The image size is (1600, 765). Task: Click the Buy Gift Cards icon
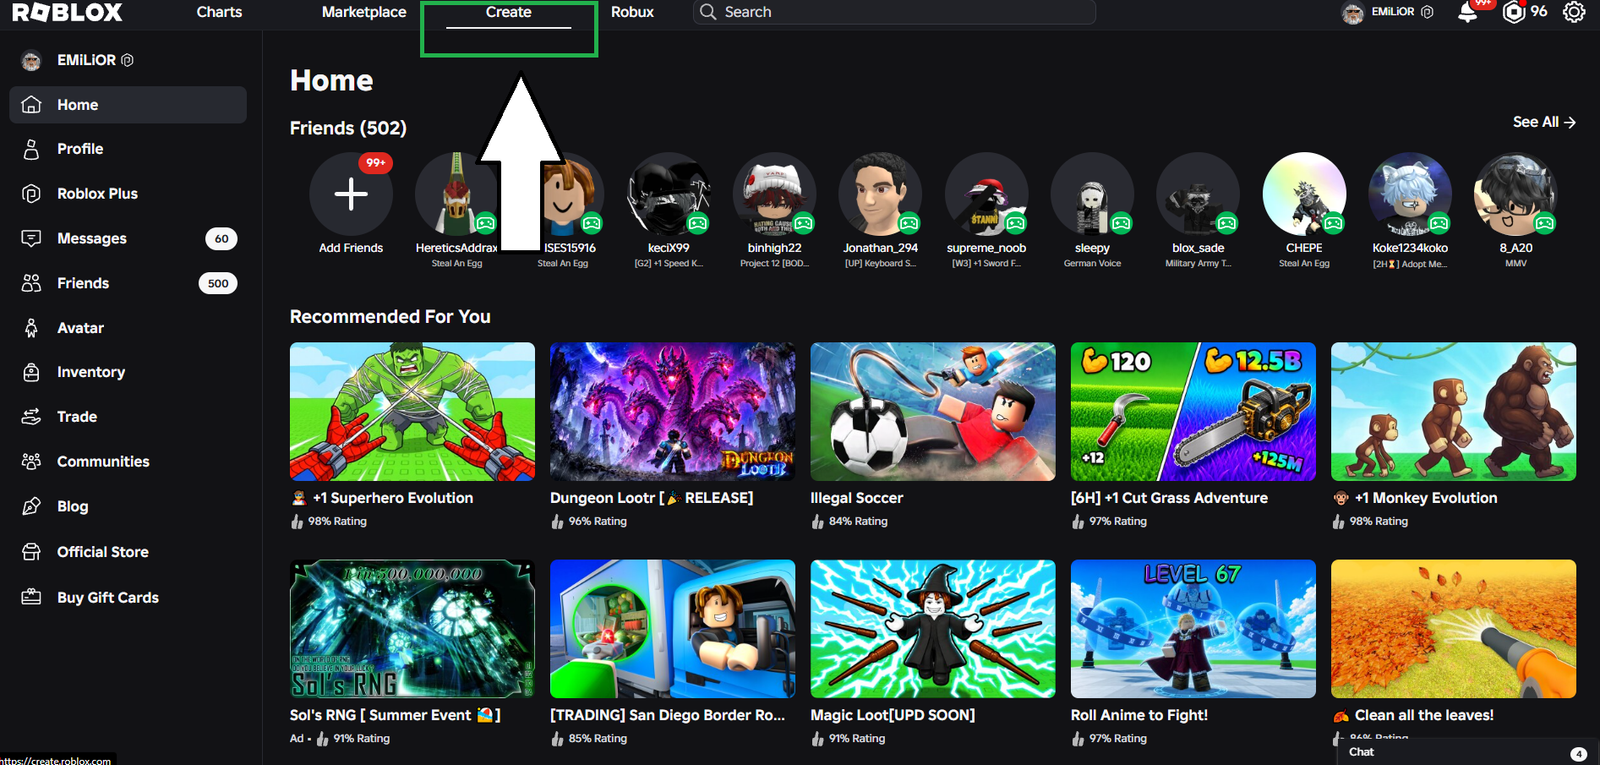coord(31,597)
